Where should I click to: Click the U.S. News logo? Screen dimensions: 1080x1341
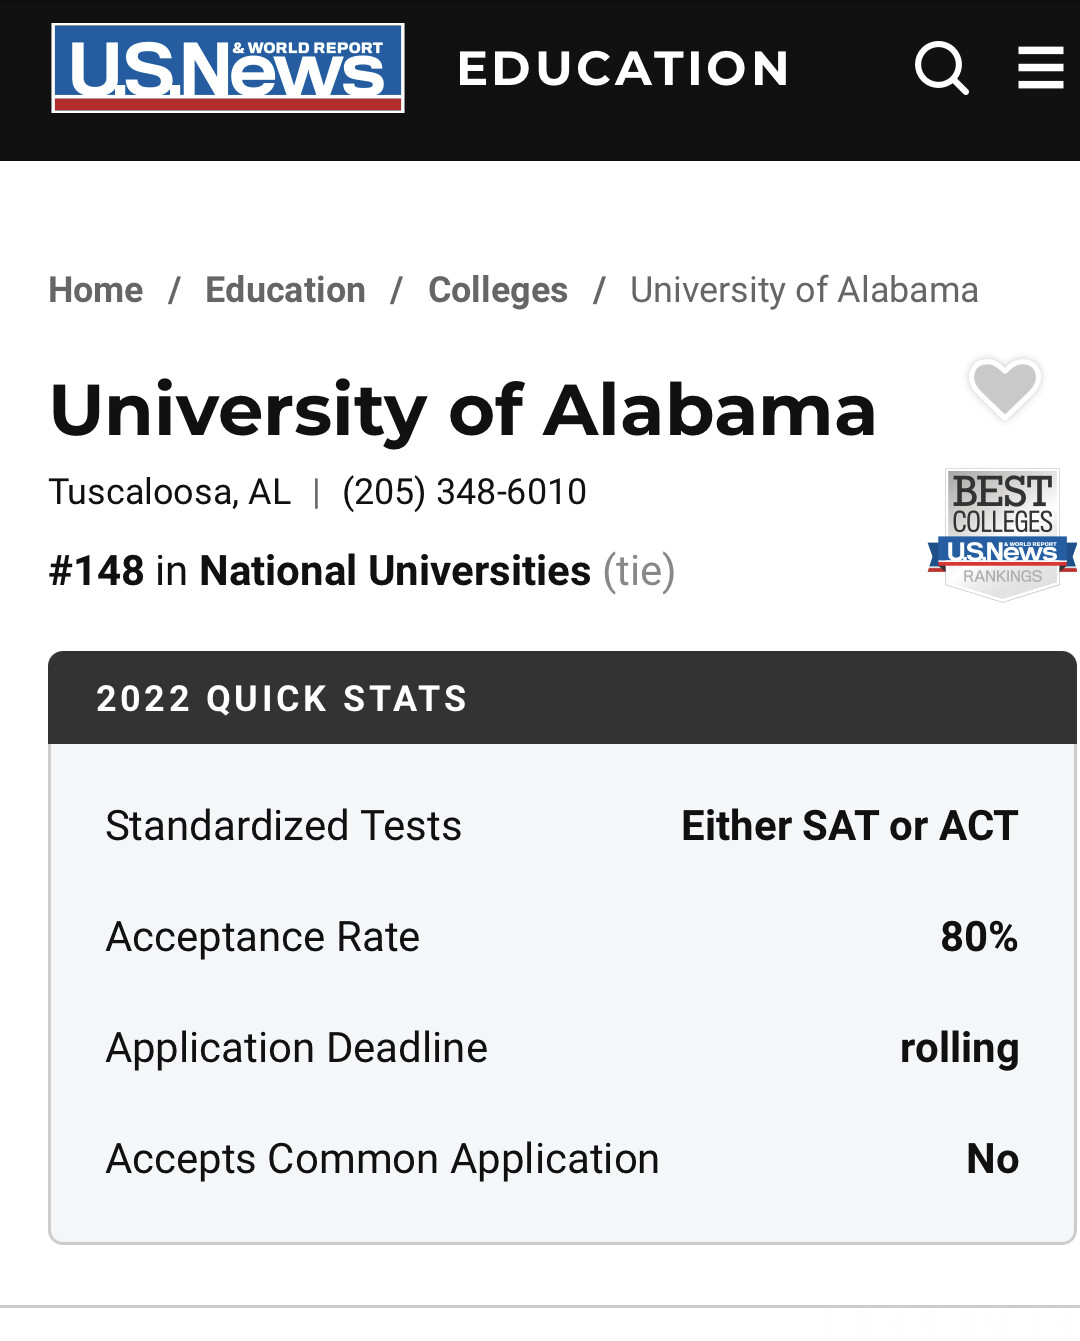[x=228, y=68]
